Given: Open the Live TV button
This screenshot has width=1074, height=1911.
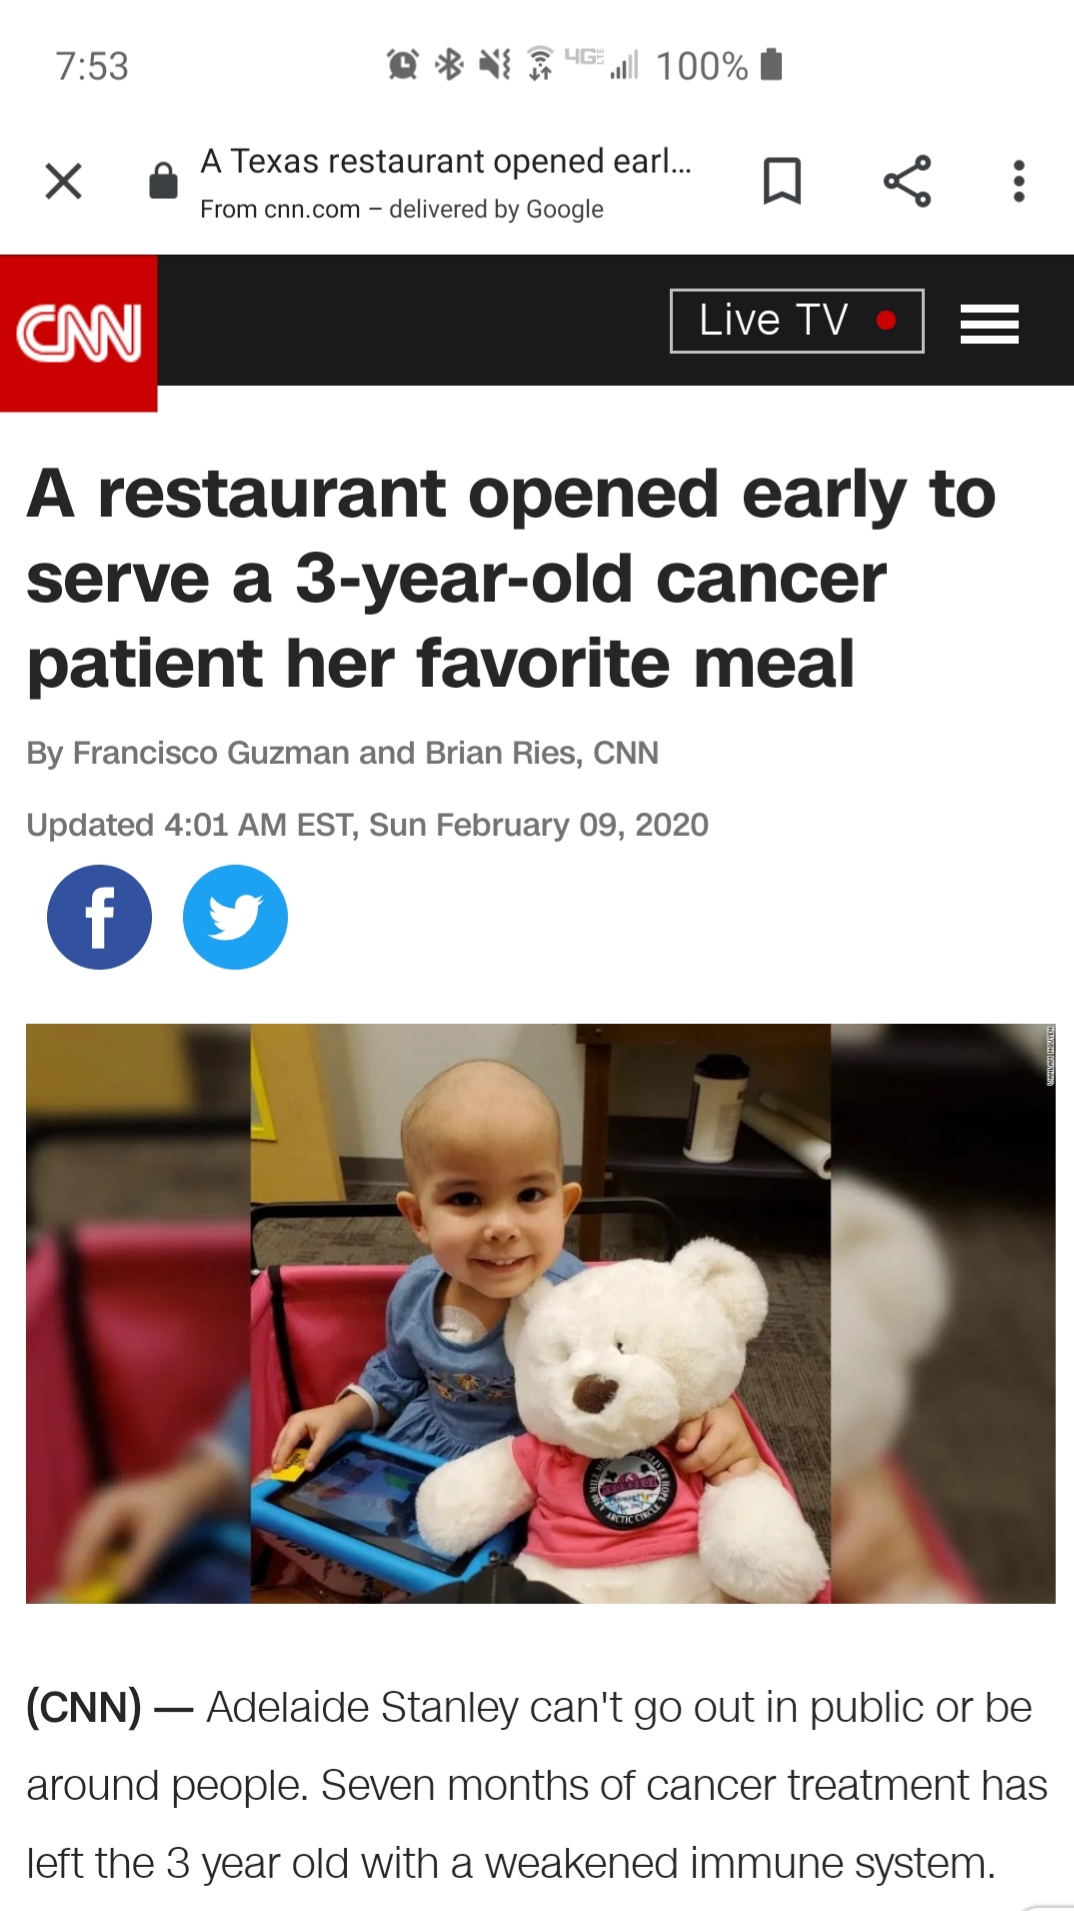Looking at the screenshot, I should pos(796,321).
